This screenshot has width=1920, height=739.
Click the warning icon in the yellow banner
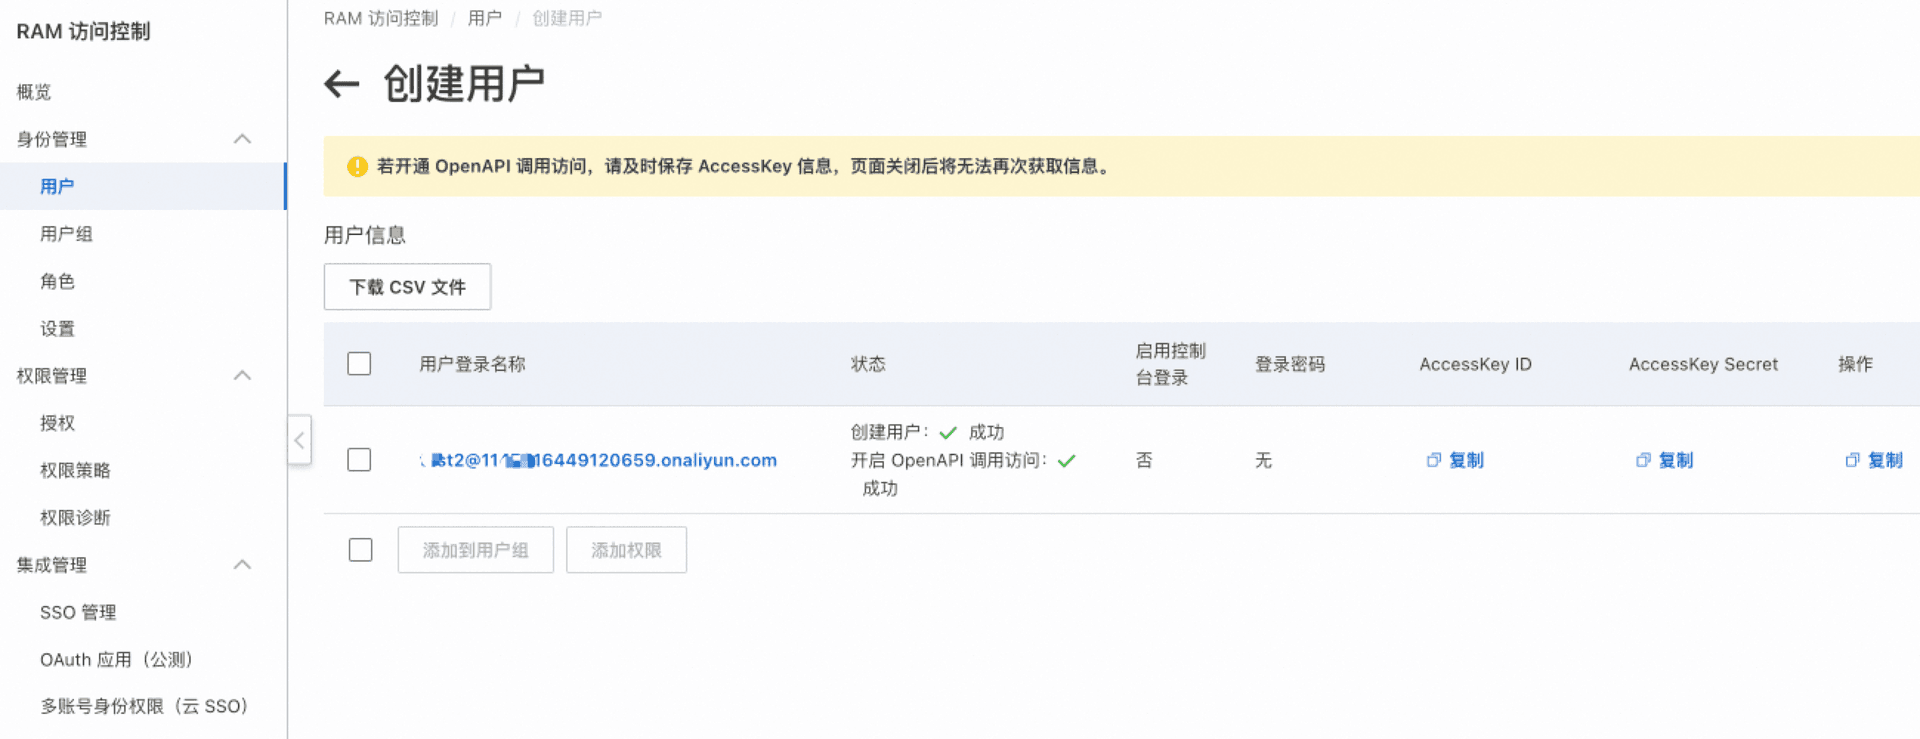(x=357, y=167)
